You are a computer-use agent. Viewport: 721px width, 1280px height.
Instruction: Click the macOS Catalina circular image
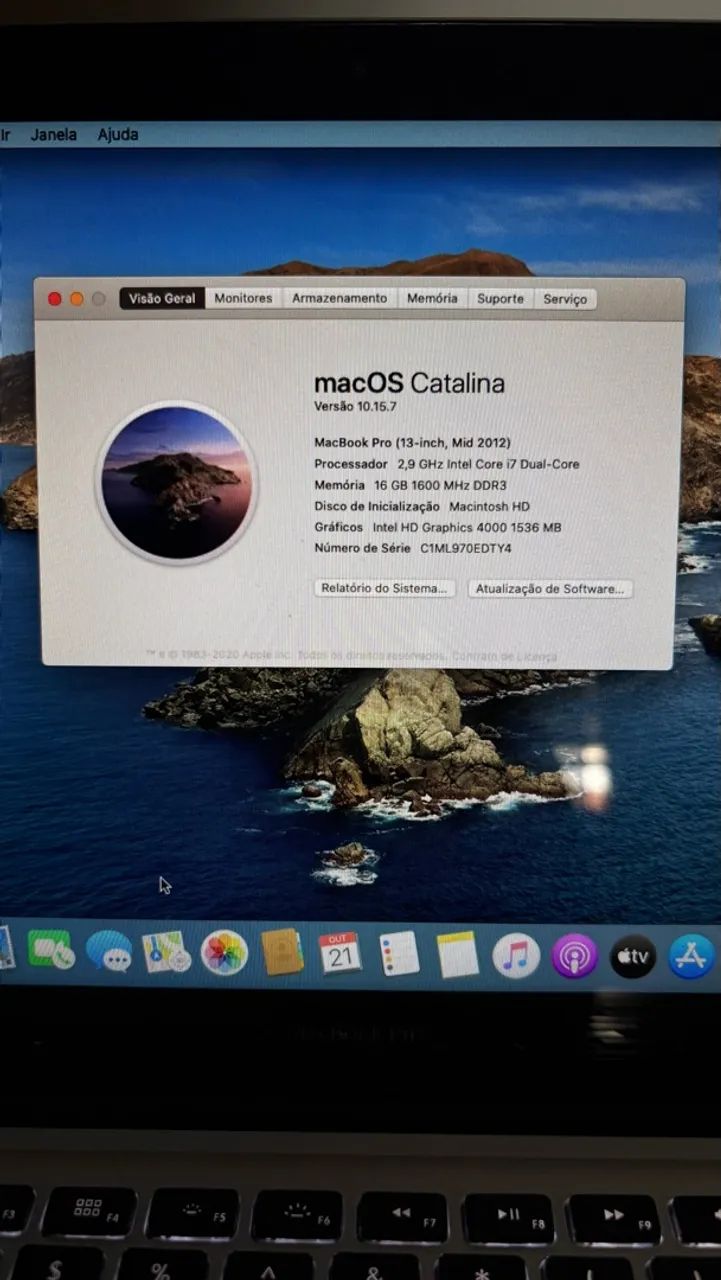pyautogui.click(x=176, y=482)
